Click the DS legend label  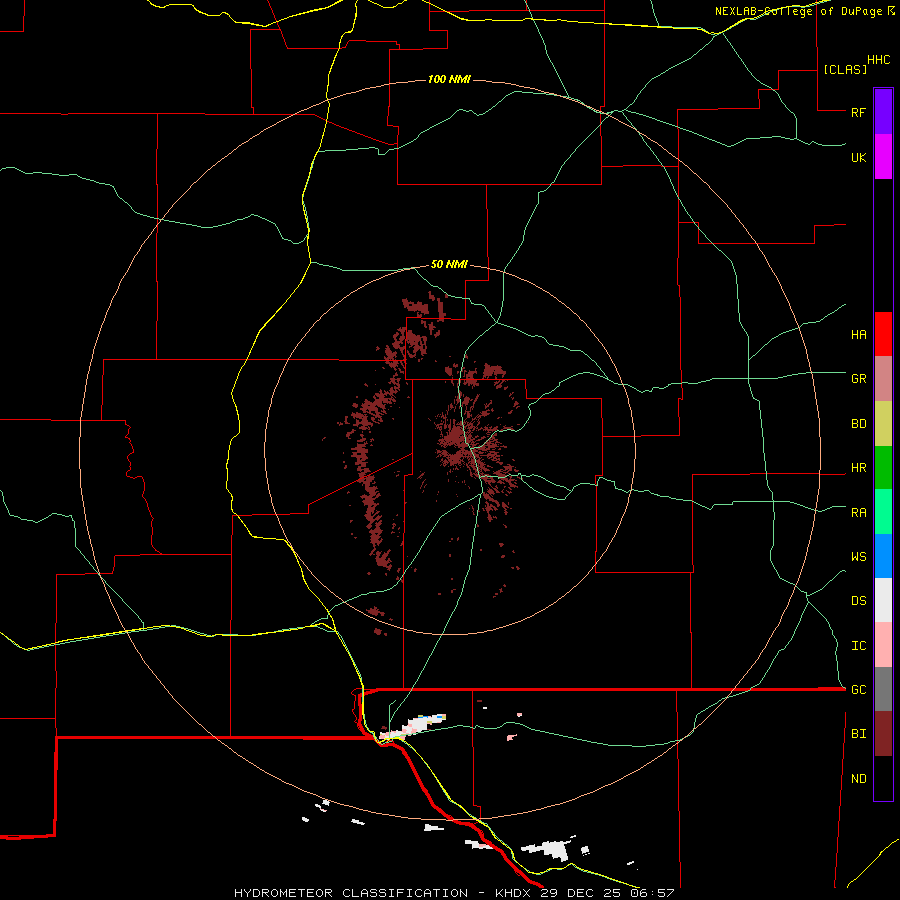coord(858,600)
